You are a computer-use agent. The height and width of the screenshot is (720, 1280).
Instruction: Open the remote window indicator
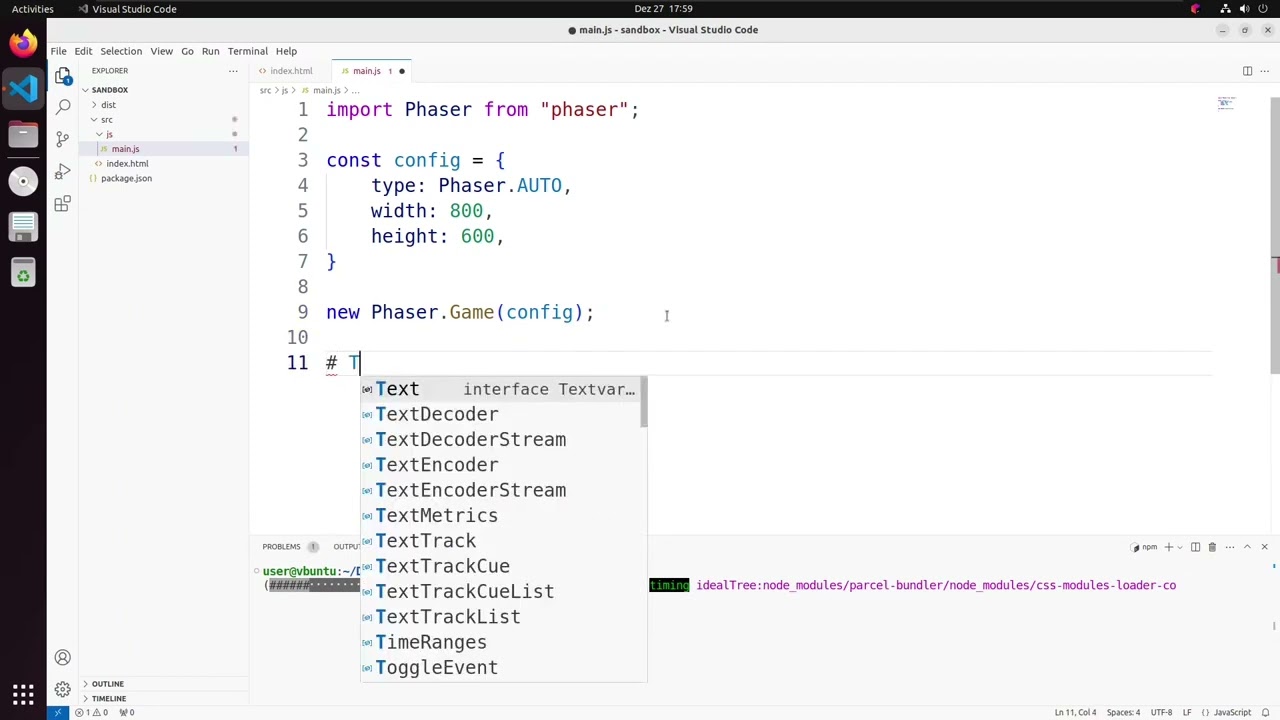coord(58,712)
